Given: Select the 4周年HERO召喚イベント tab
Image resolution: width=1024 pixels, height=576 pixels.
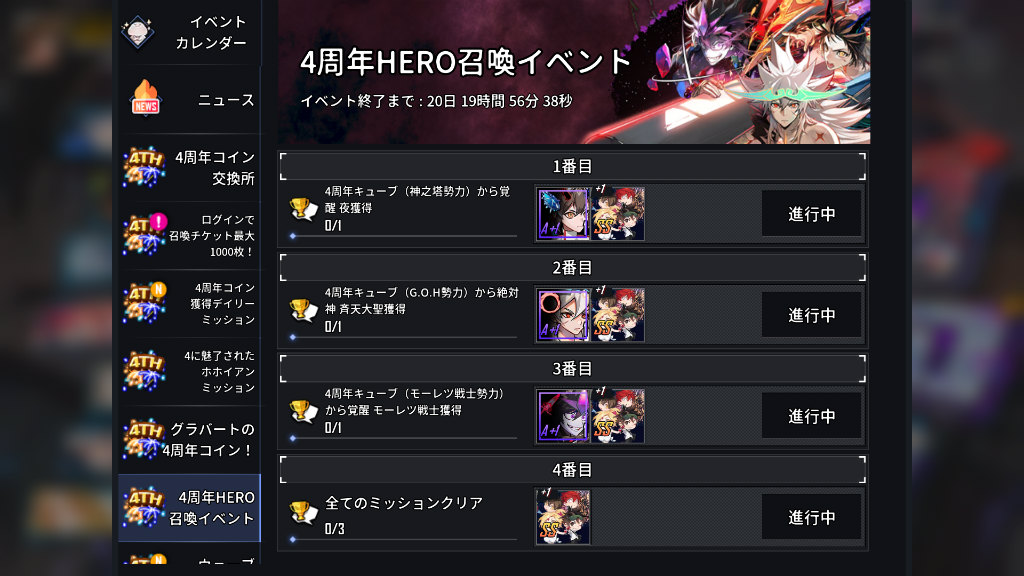Looking at the screenshot, I should 189,507.
